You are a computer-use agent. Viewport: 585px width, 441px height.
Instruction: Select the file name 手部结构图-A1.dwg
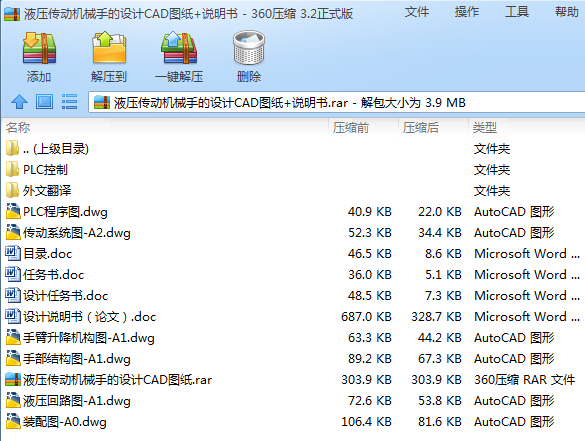[77, 359]
